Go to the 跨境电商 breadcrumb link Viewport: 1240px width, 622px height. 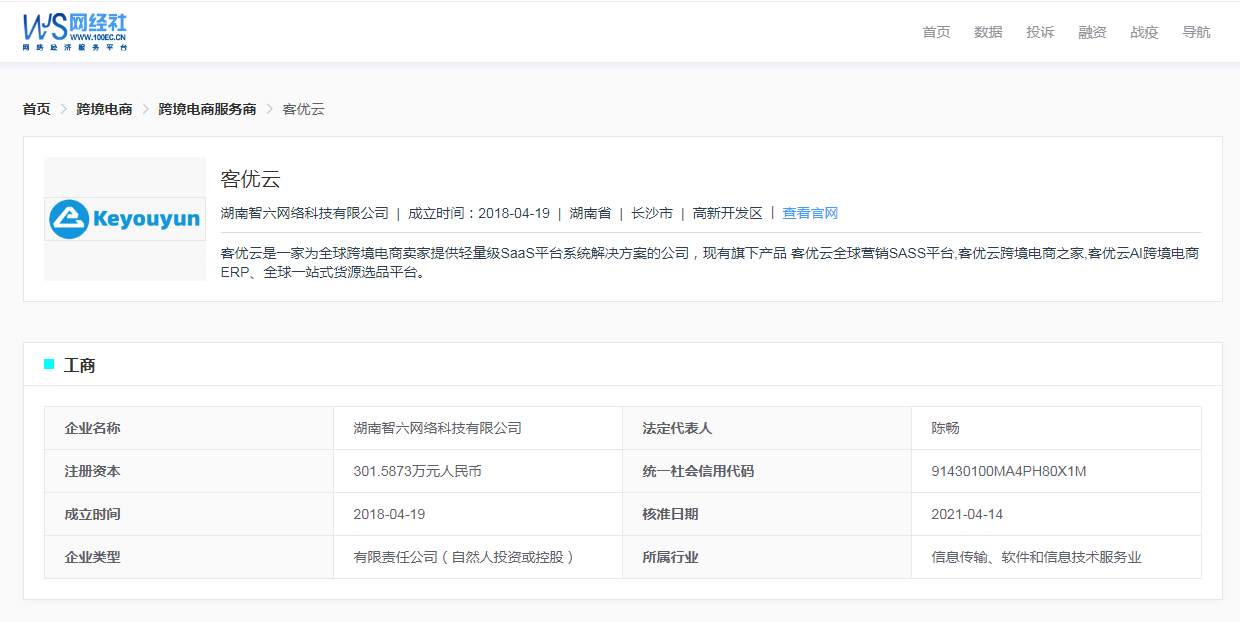[104, 109]
